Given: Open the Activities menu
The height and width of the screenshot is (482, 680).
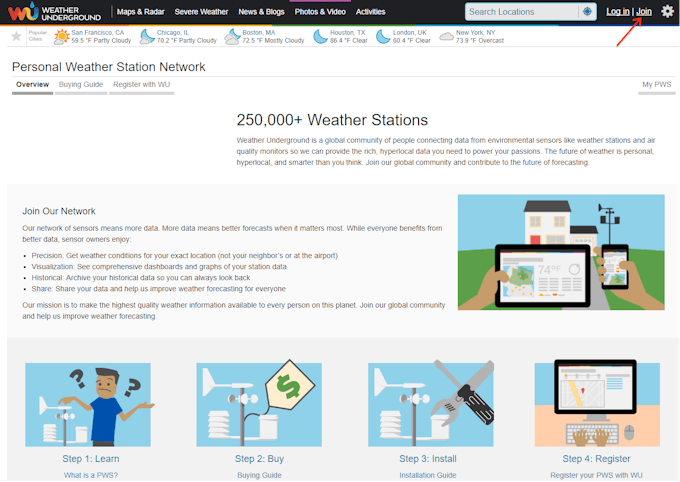Looking at the screenshot, I should pos(370,12).
